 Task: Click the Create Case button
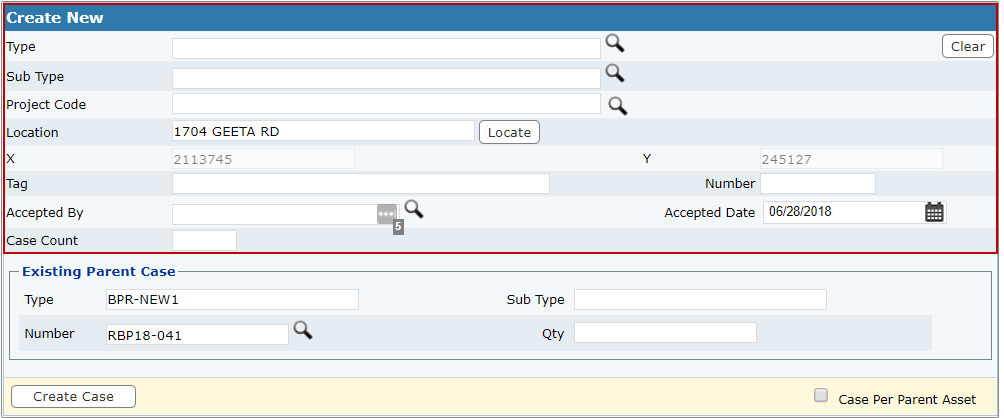click(x=73, y=396)
